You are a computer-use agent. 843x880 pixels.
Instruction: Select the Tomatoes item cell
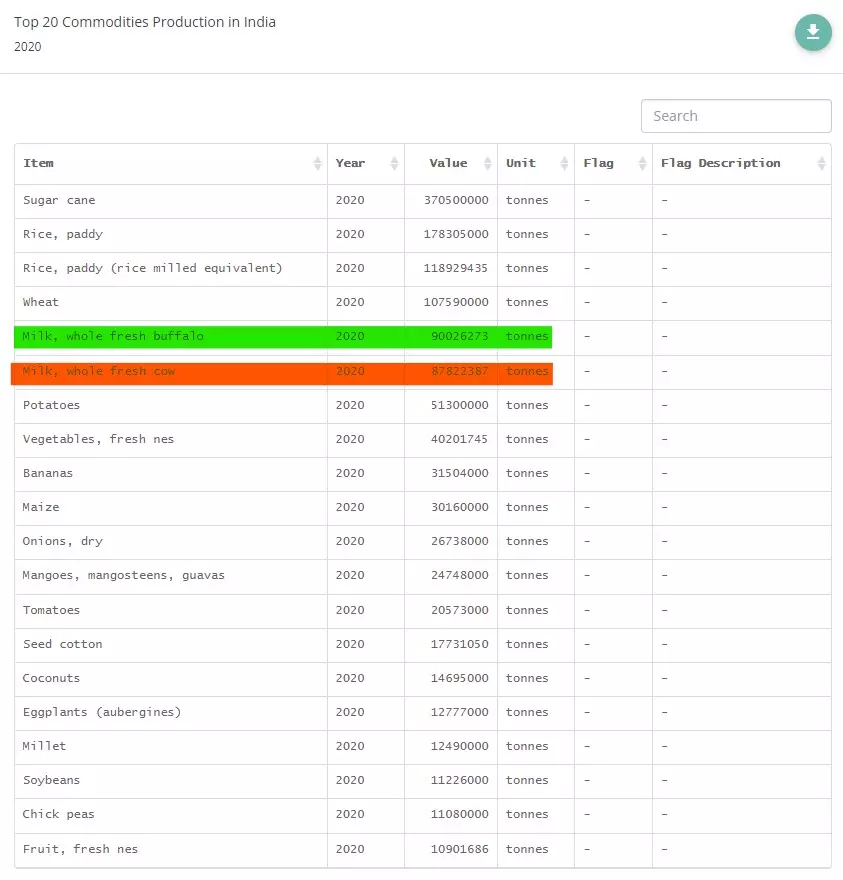171,611
